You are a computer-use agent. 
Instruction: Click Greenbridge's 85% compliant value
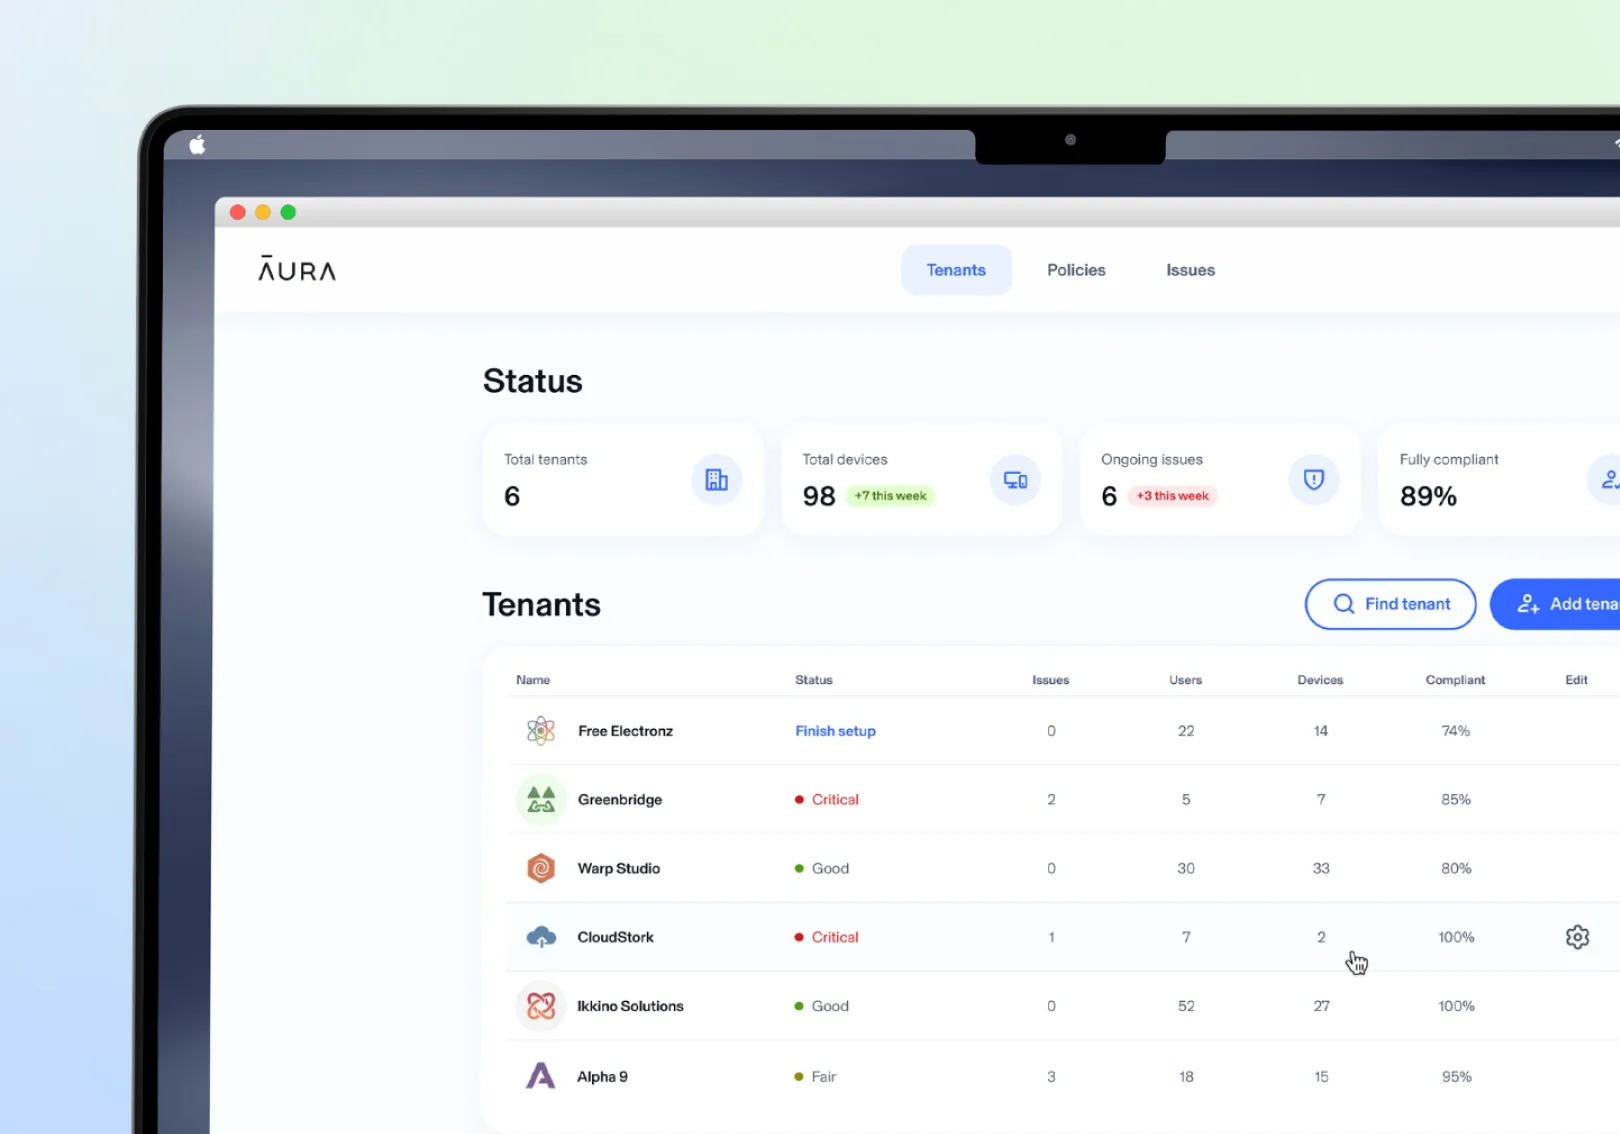(1455, 799)
